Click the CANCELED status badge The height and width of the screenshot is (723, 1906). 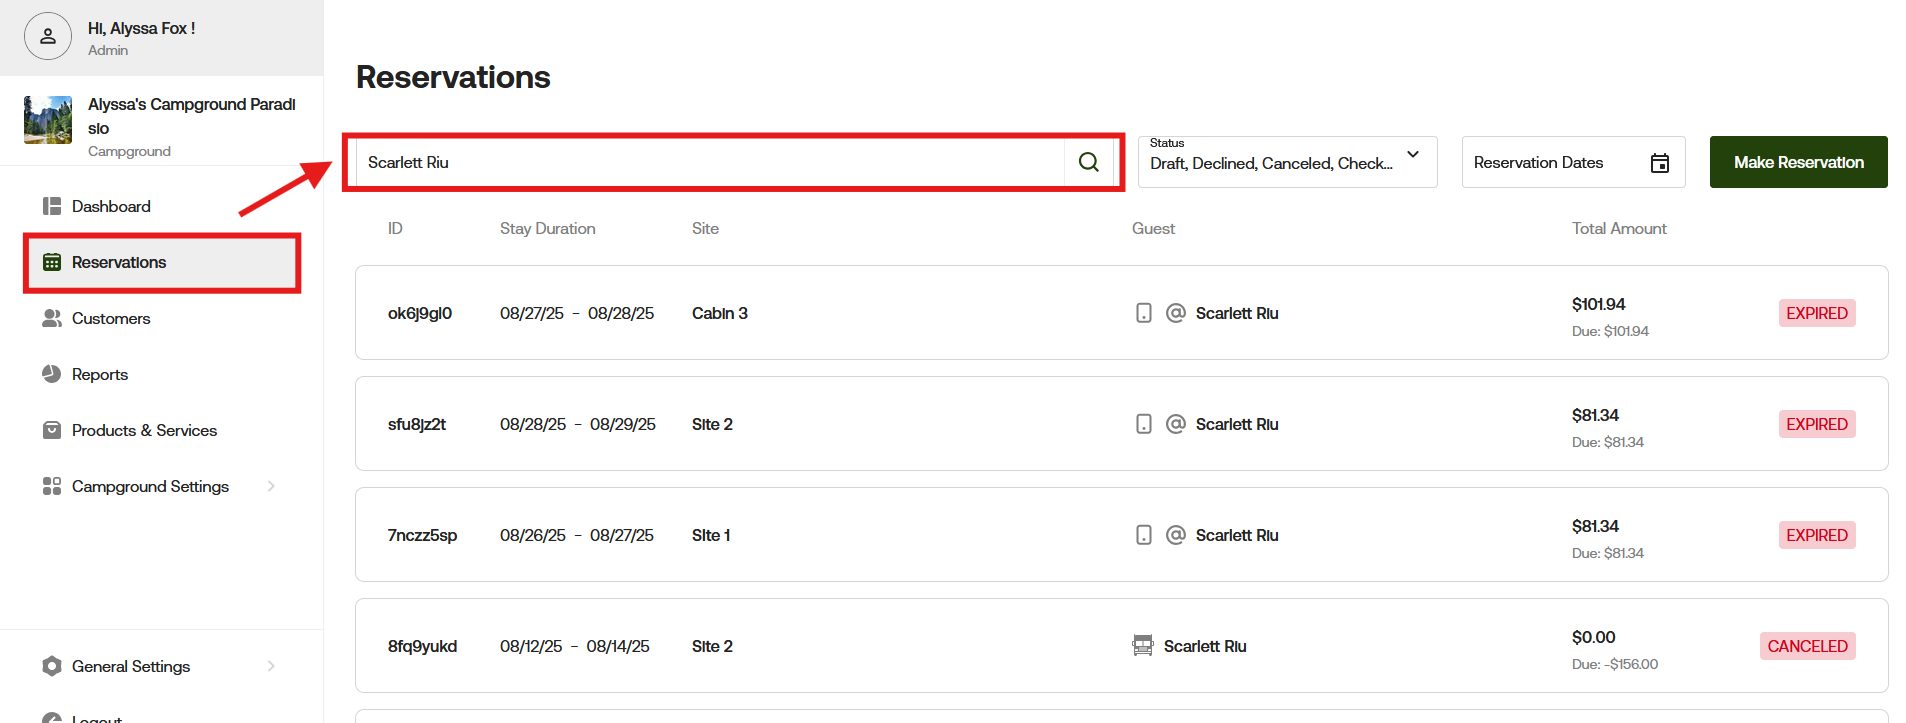[1807, 646]
